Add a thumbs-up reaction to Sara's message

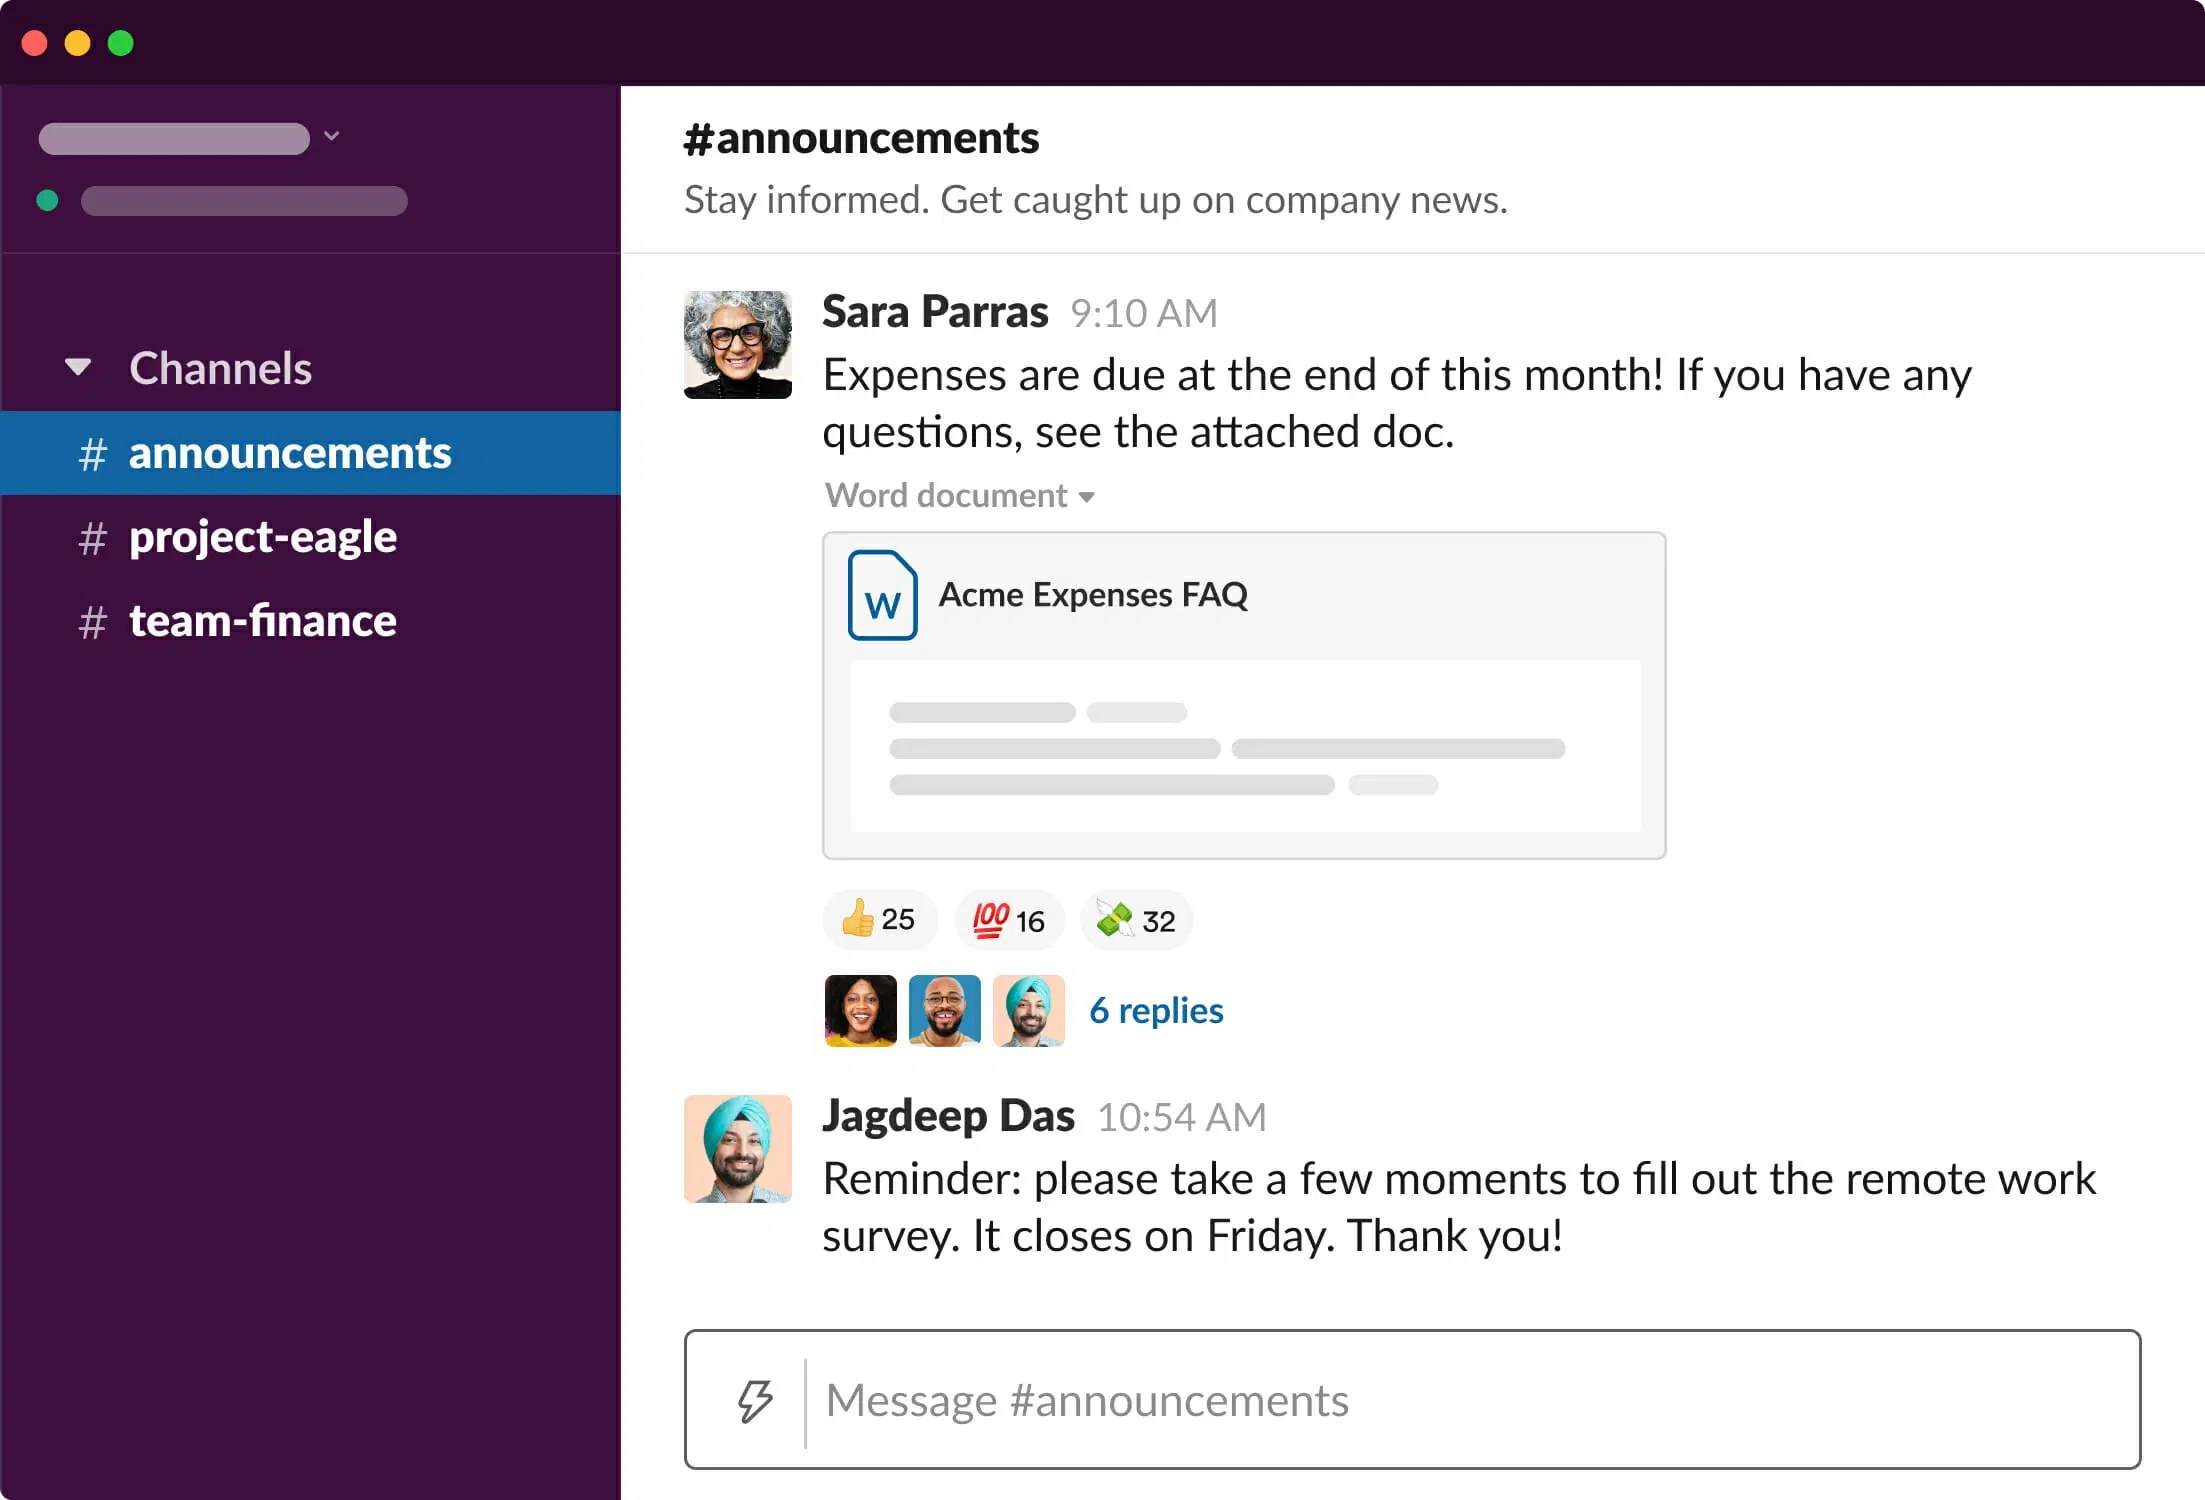tap(879, 919)
